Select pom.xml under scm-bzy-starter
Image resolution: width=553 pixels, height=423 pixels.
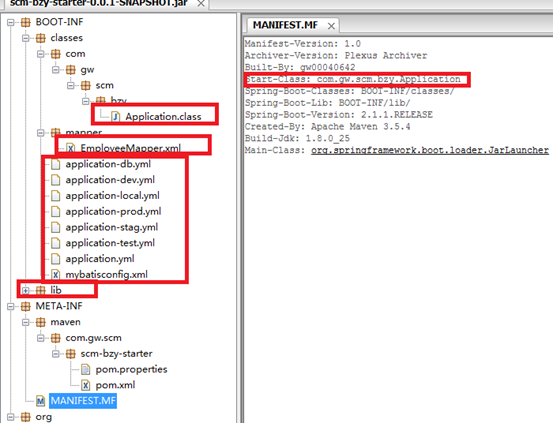115,385
